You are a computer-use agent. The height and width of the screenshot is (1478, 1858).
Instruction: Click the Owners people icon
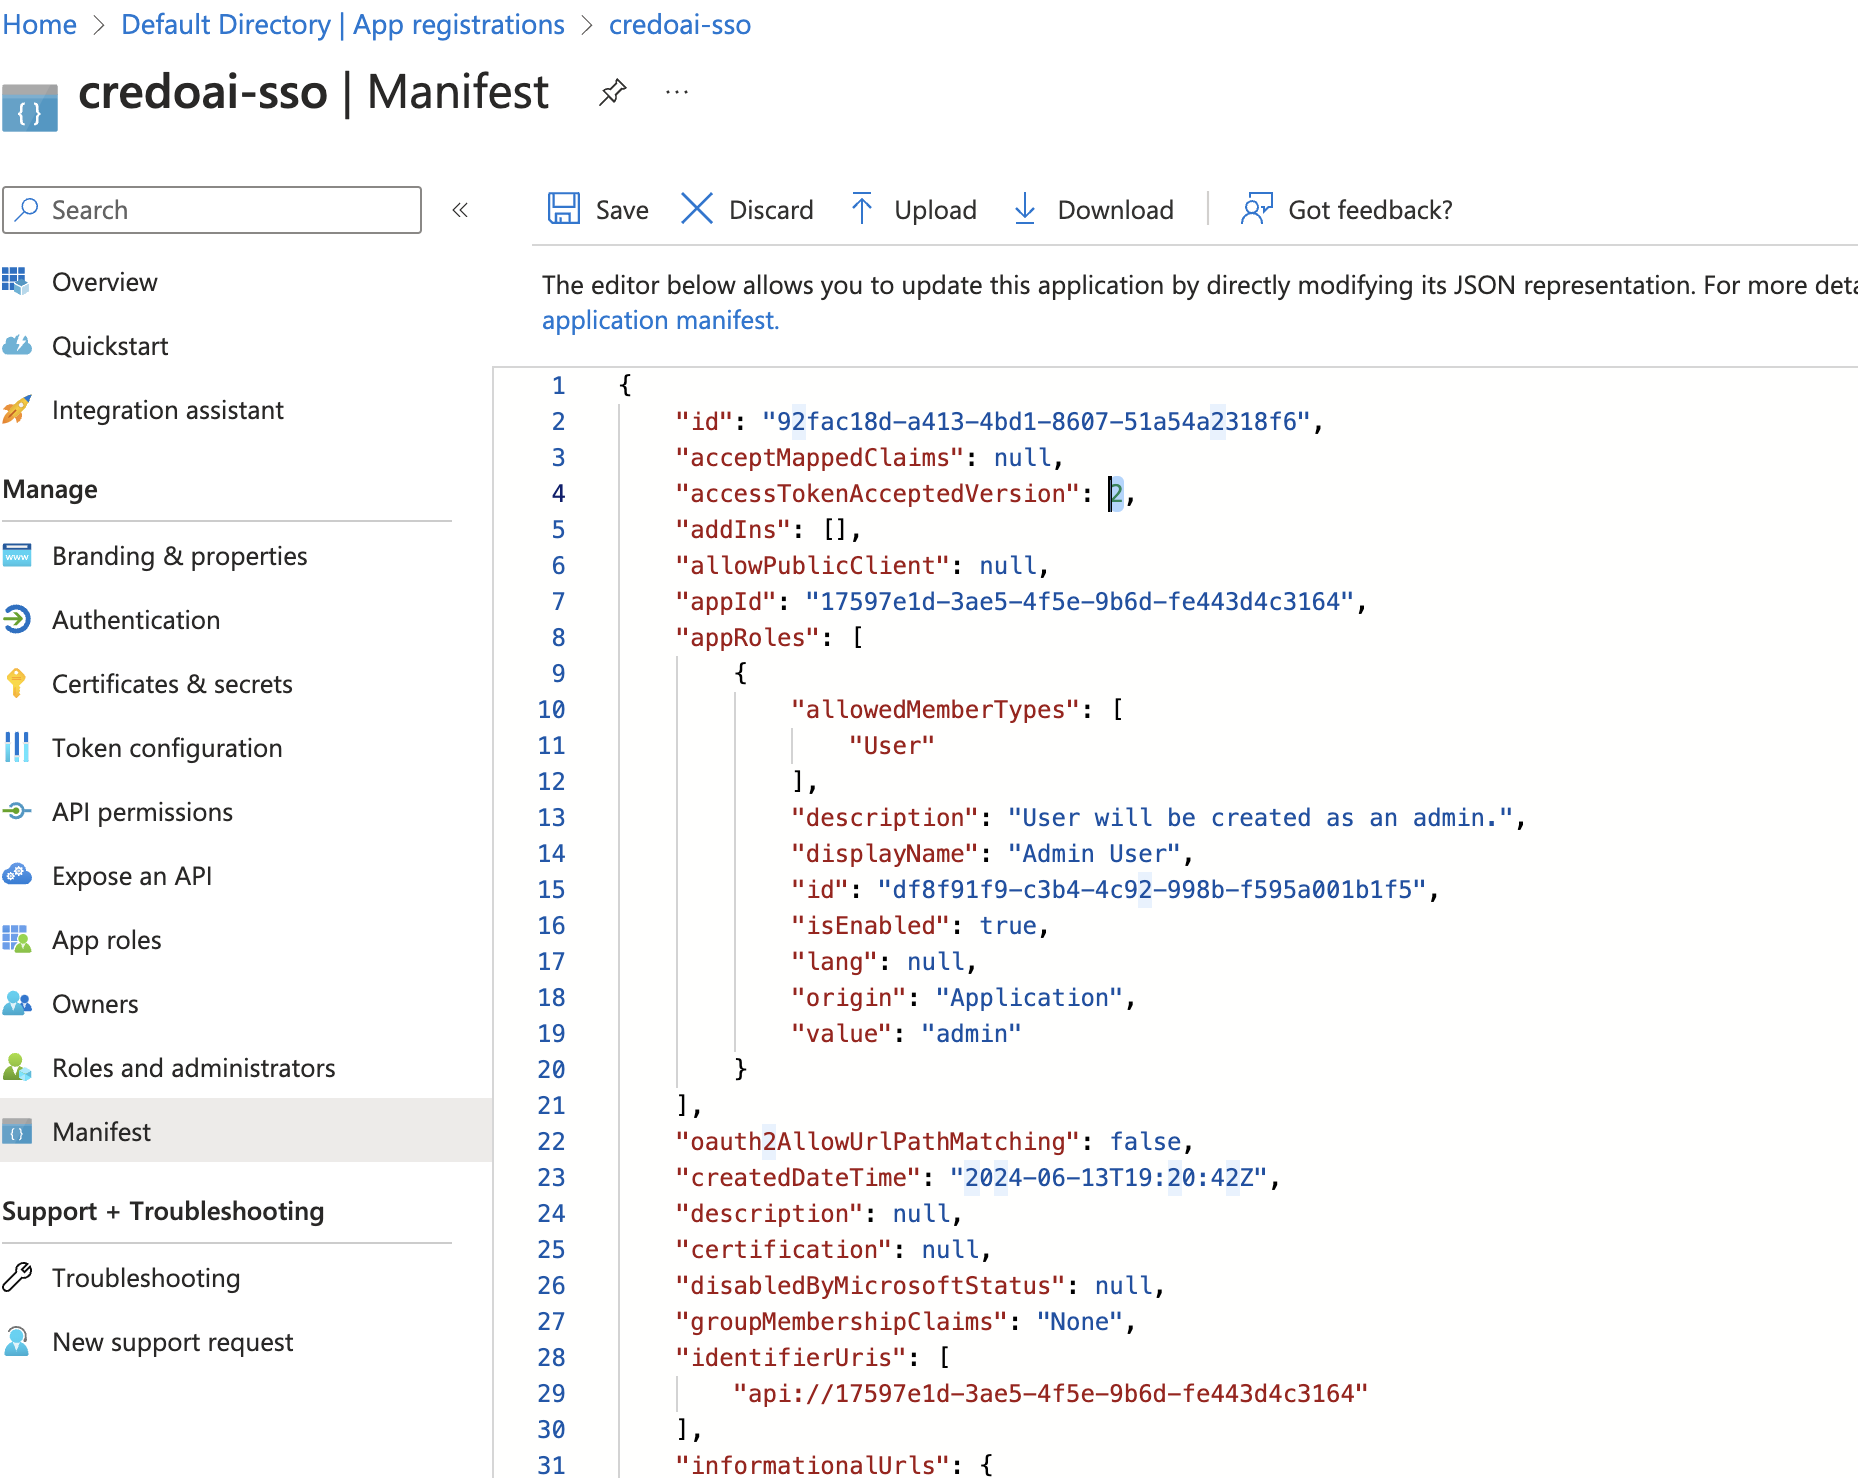pyautogui.click(x=17, y=1004)
